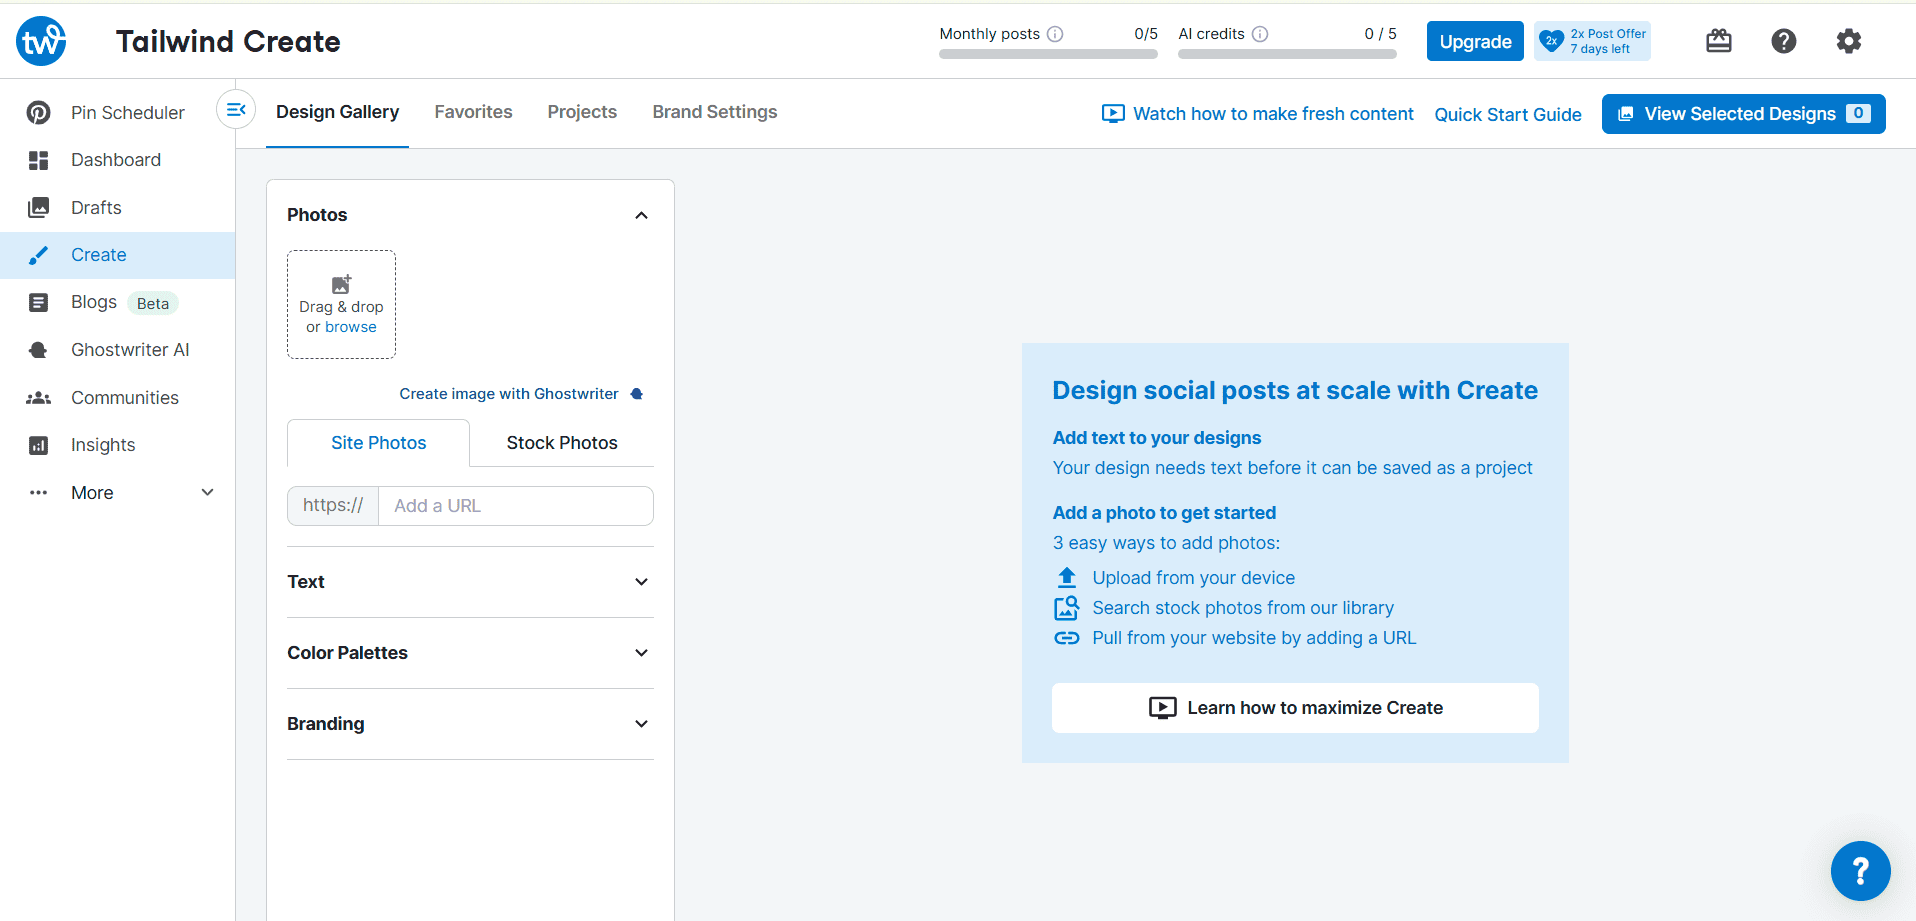
Task: Open the Pinterest Pin Scheduler icon
Action: [38, 113]
